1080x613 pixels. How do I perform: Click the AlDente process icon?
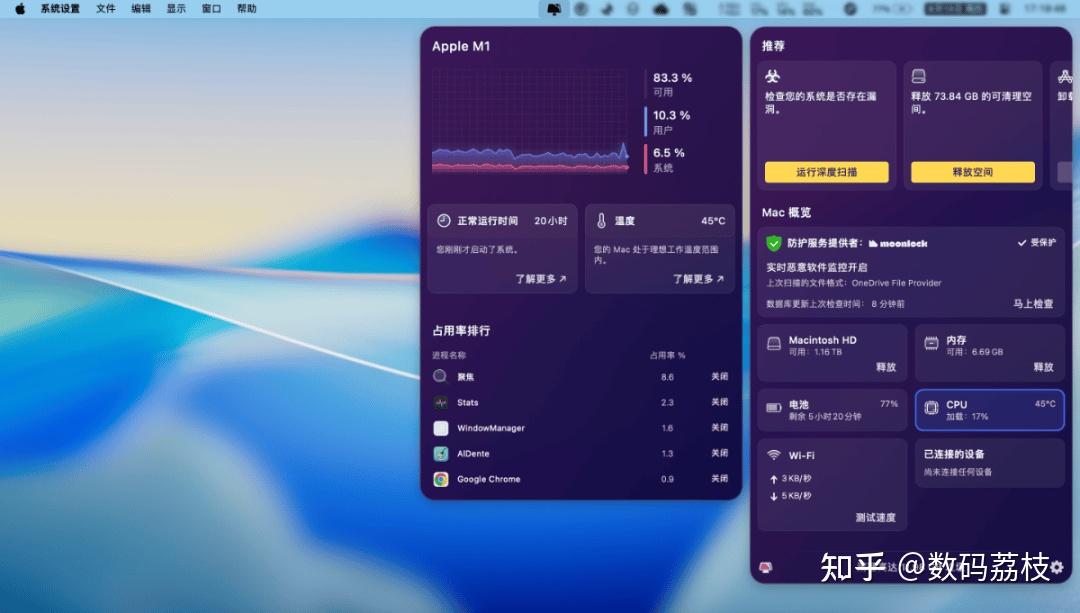[x=441, y=454]
